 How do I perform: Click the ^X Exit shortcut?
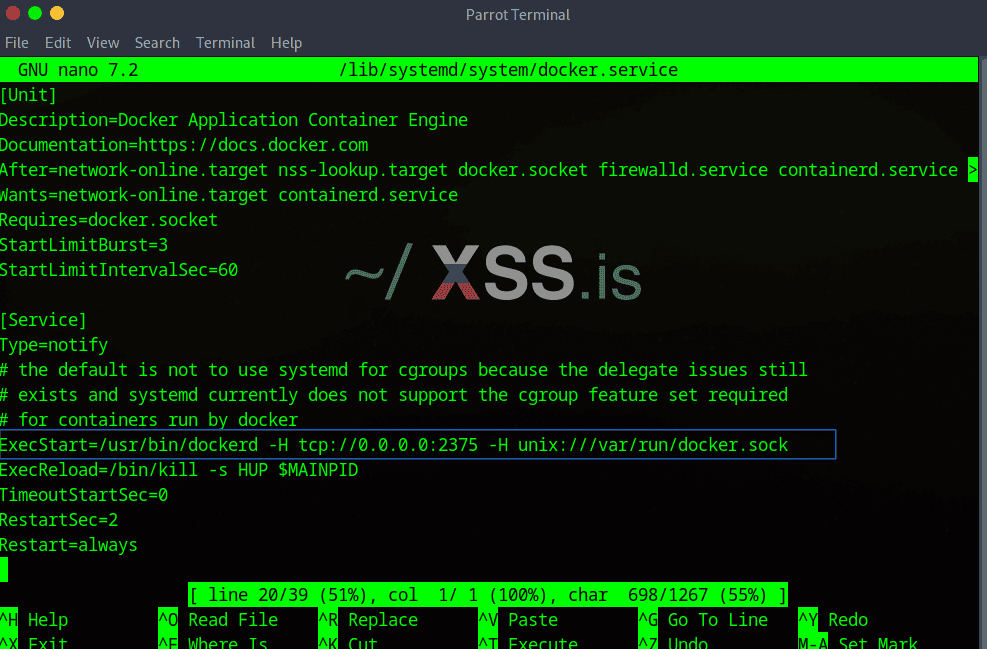(34, 641)
